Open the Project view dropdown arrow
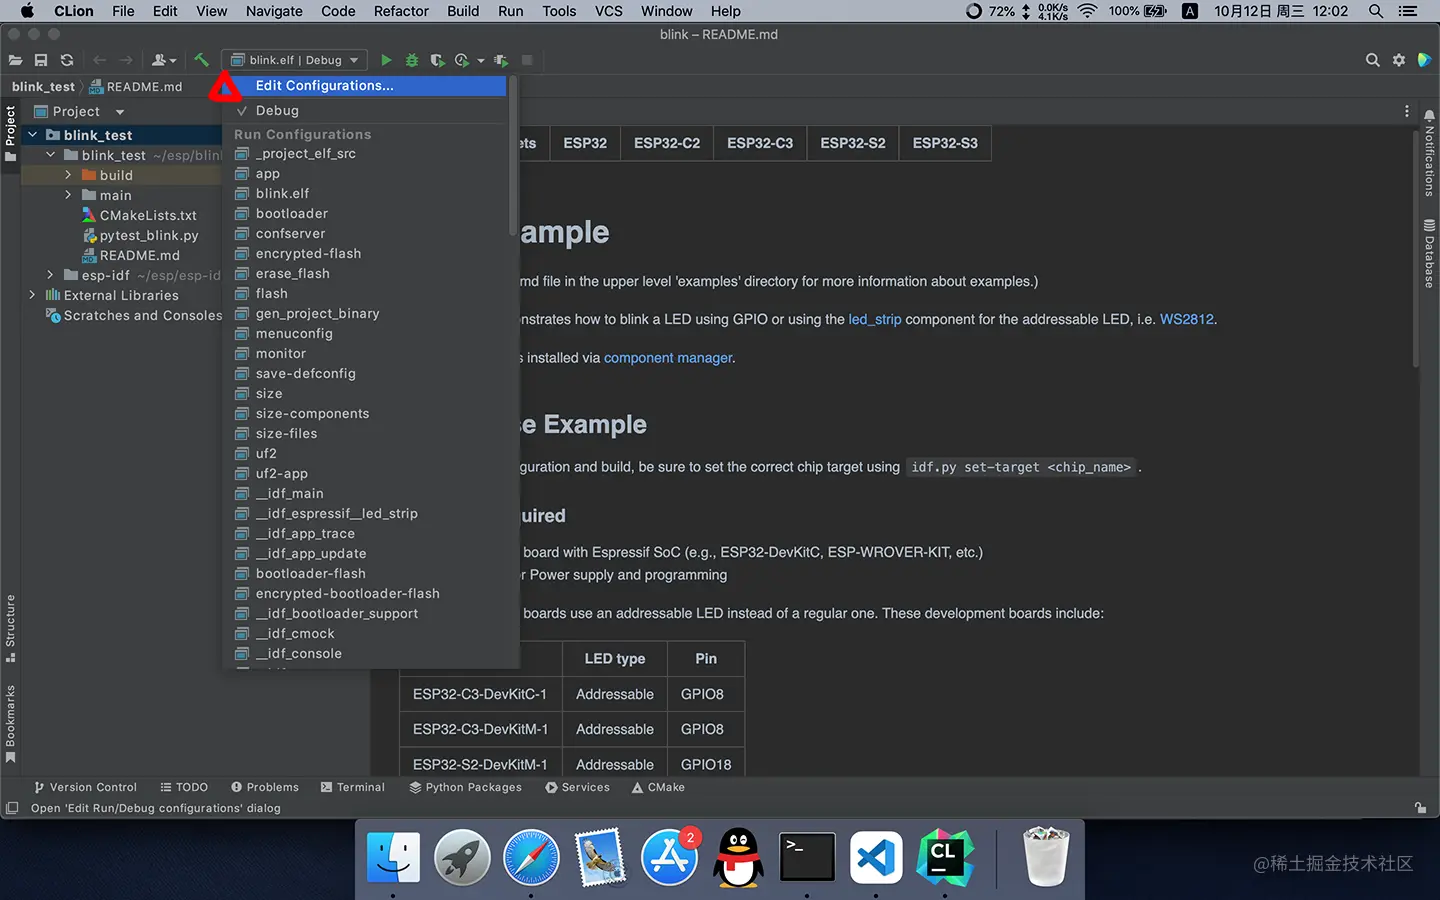 (x=120, y=112)
